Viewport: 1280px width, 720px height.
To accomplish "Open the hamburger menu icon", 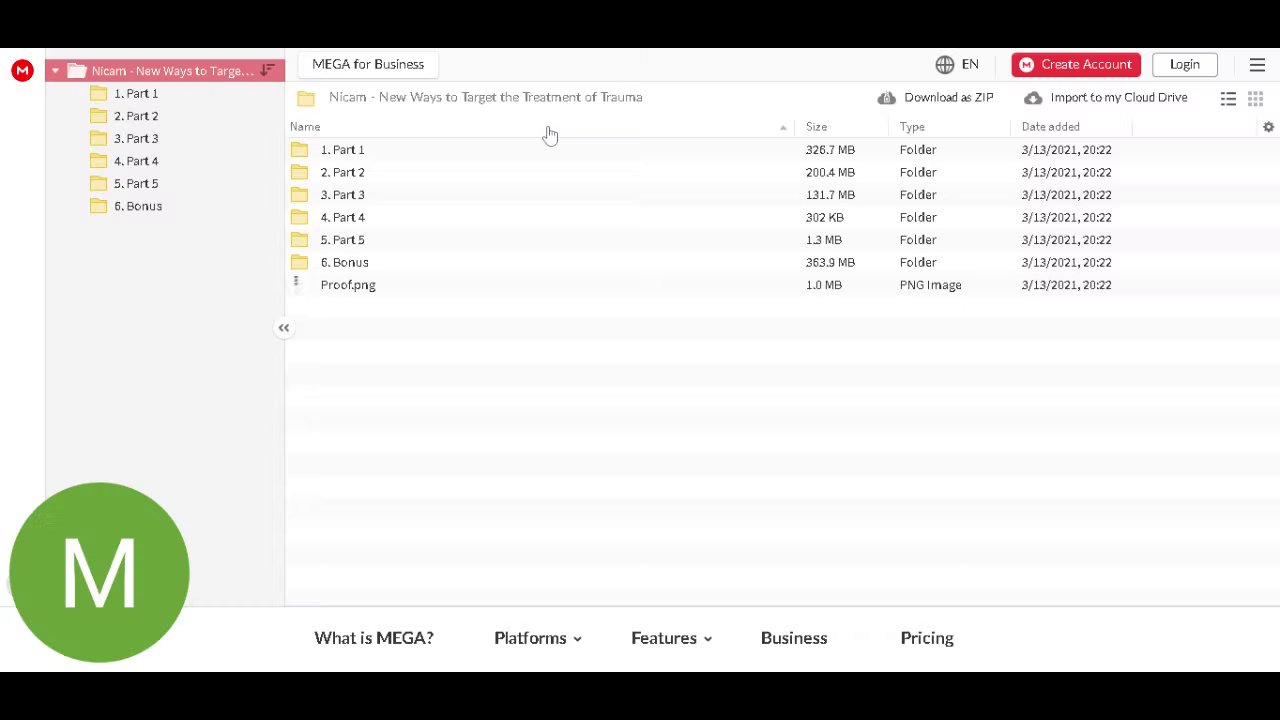I will click(1257, 64).
